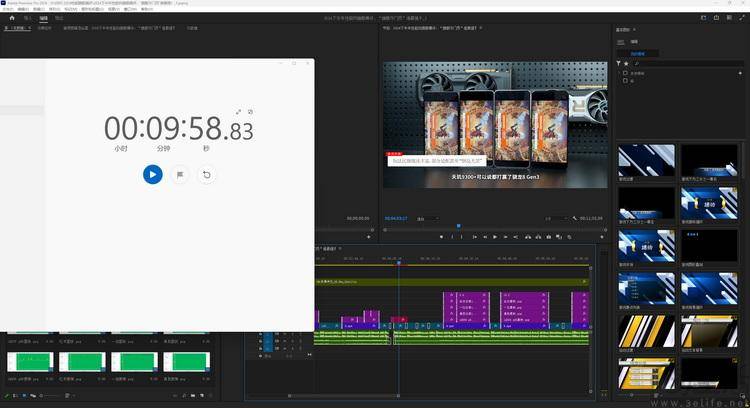
Task: Switch to the Export workspace tab
Action: [59, 18]
